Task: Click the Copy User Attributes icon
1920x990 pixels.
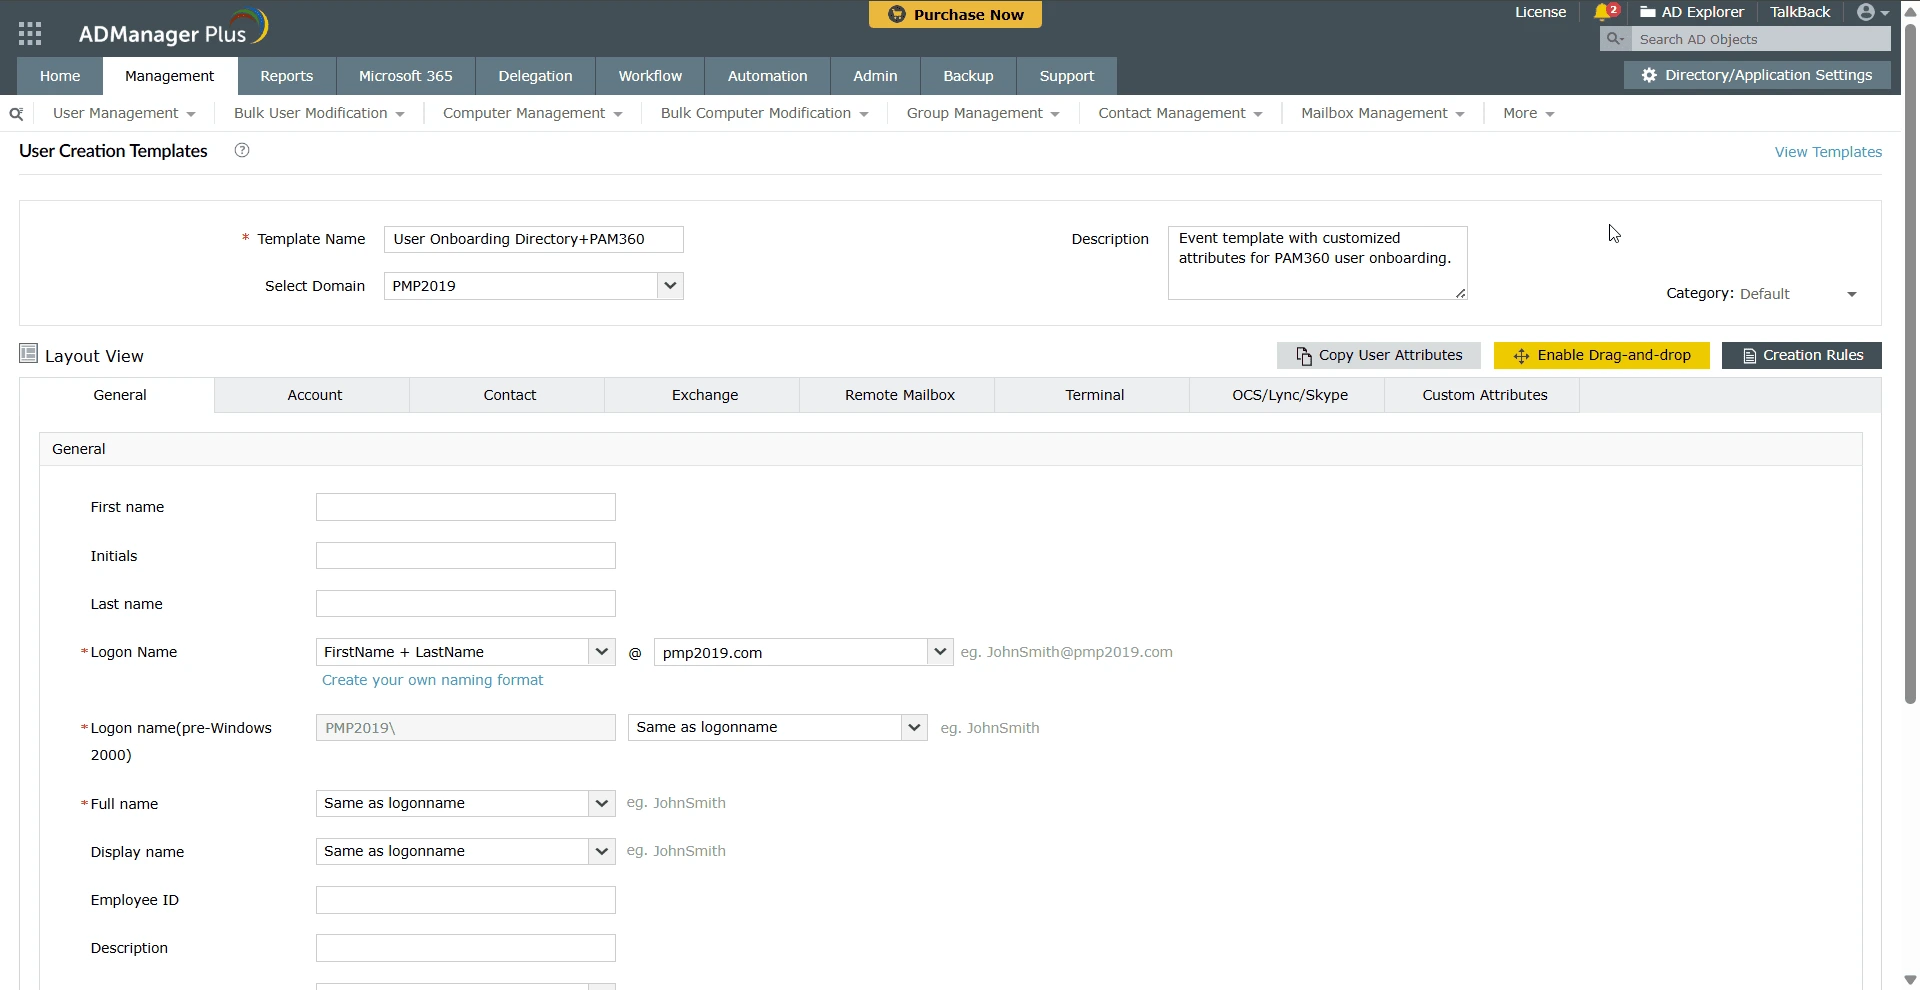Action: point(1304,355)
